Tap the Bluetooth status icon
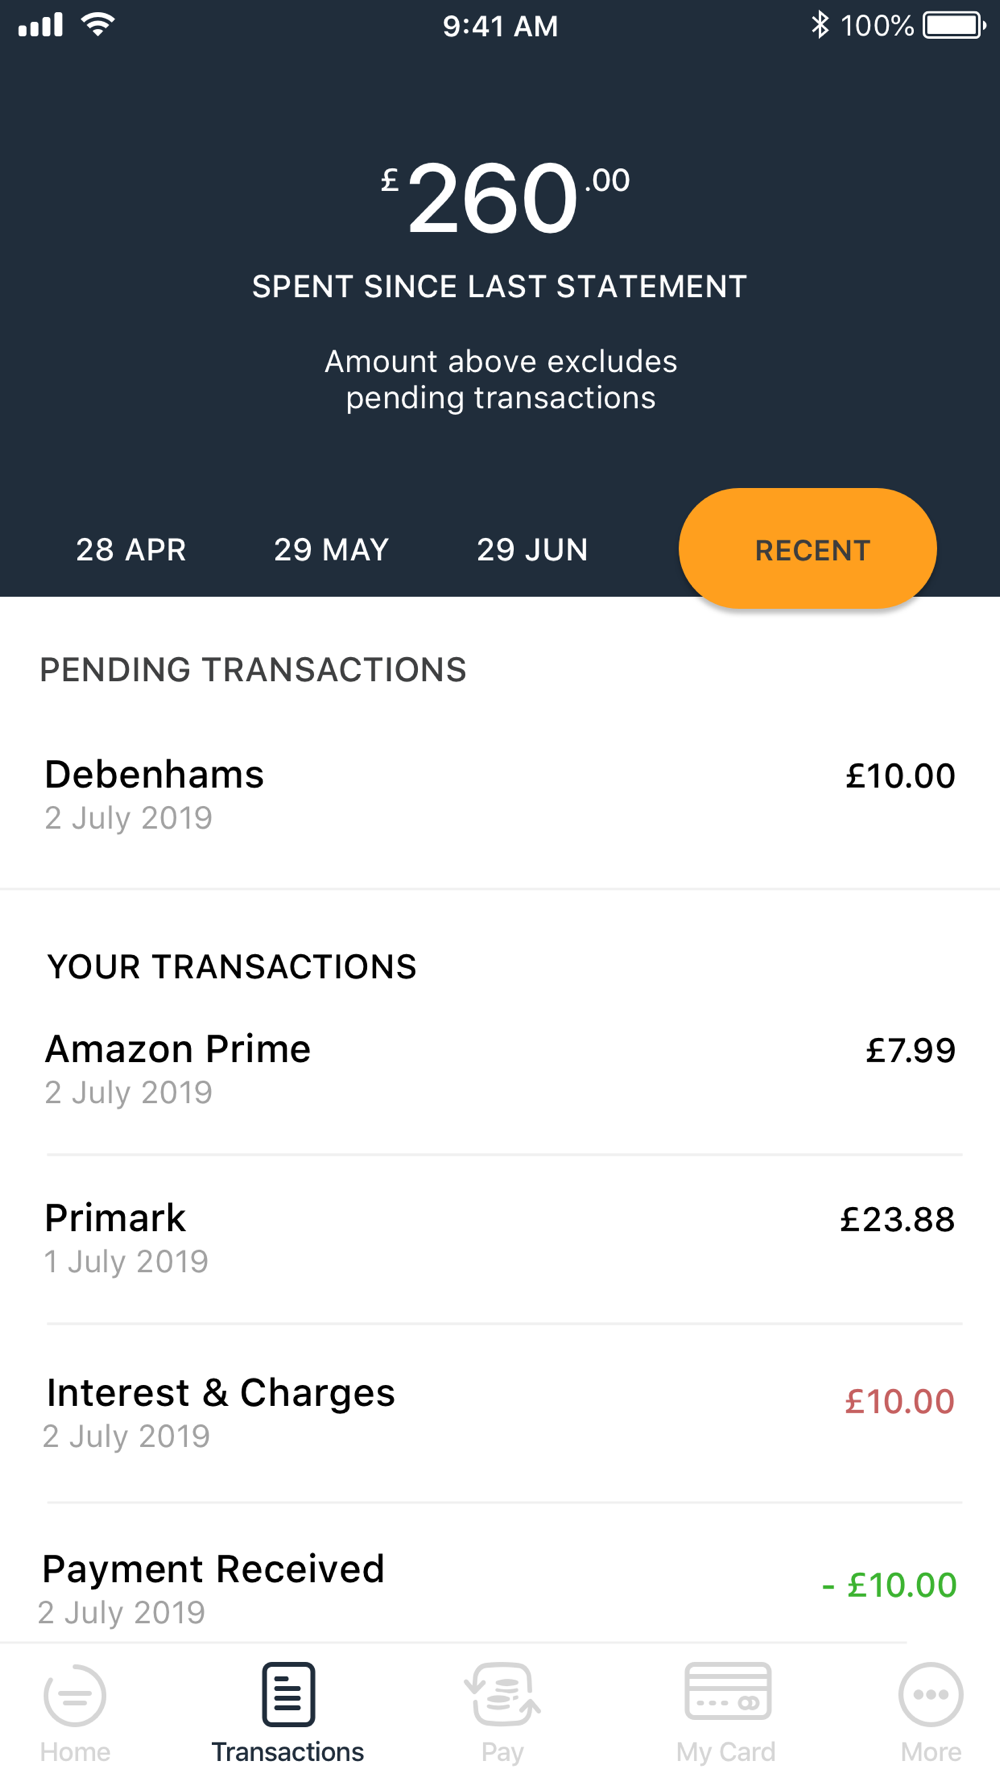Image resolution: width=1000 pixels, height=1778 pixels. (x=820, y=24)
